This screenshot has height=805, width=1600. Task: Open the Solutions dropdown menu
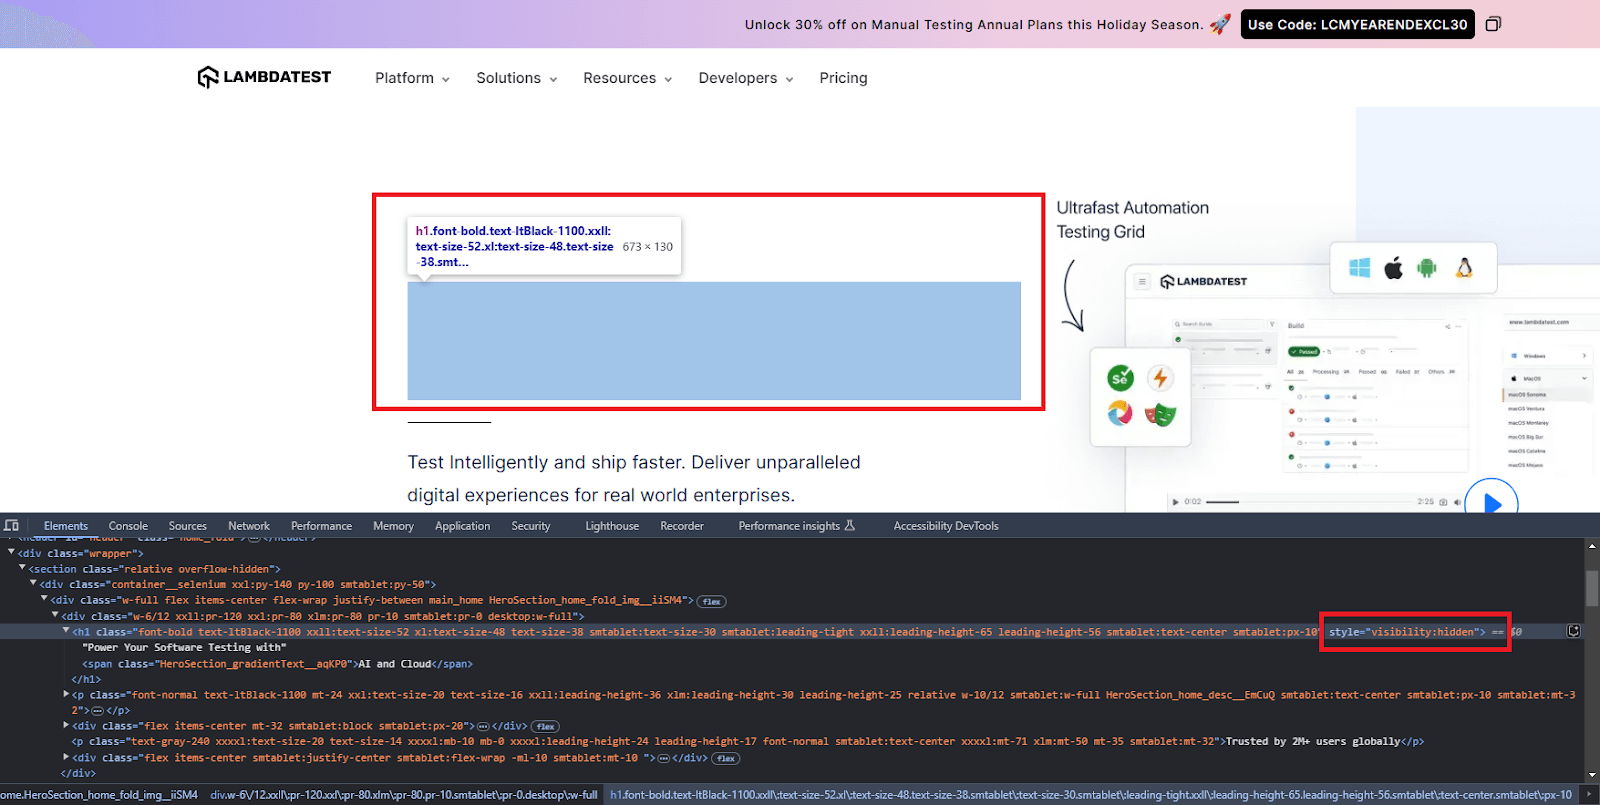[516, 78]
